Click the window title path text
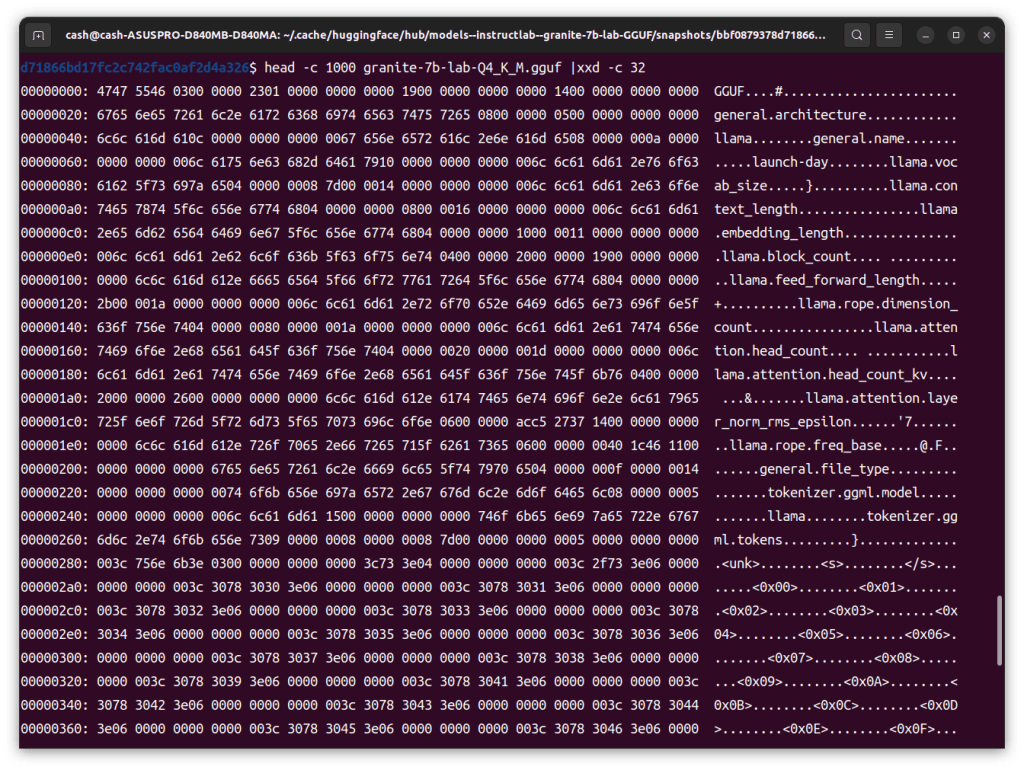The height and width of the screenshot is (770, 1024). tap(445, 35)
